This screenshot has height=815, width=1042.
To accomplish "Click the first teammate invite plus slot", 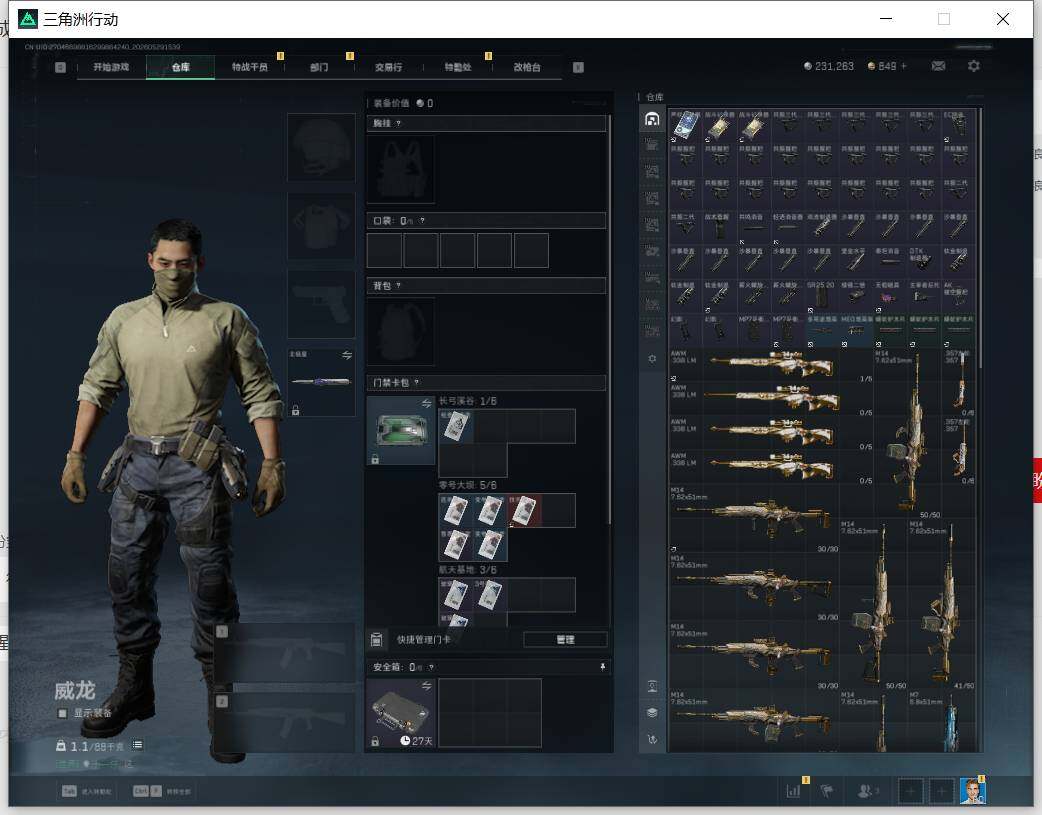I will point(910,791).
